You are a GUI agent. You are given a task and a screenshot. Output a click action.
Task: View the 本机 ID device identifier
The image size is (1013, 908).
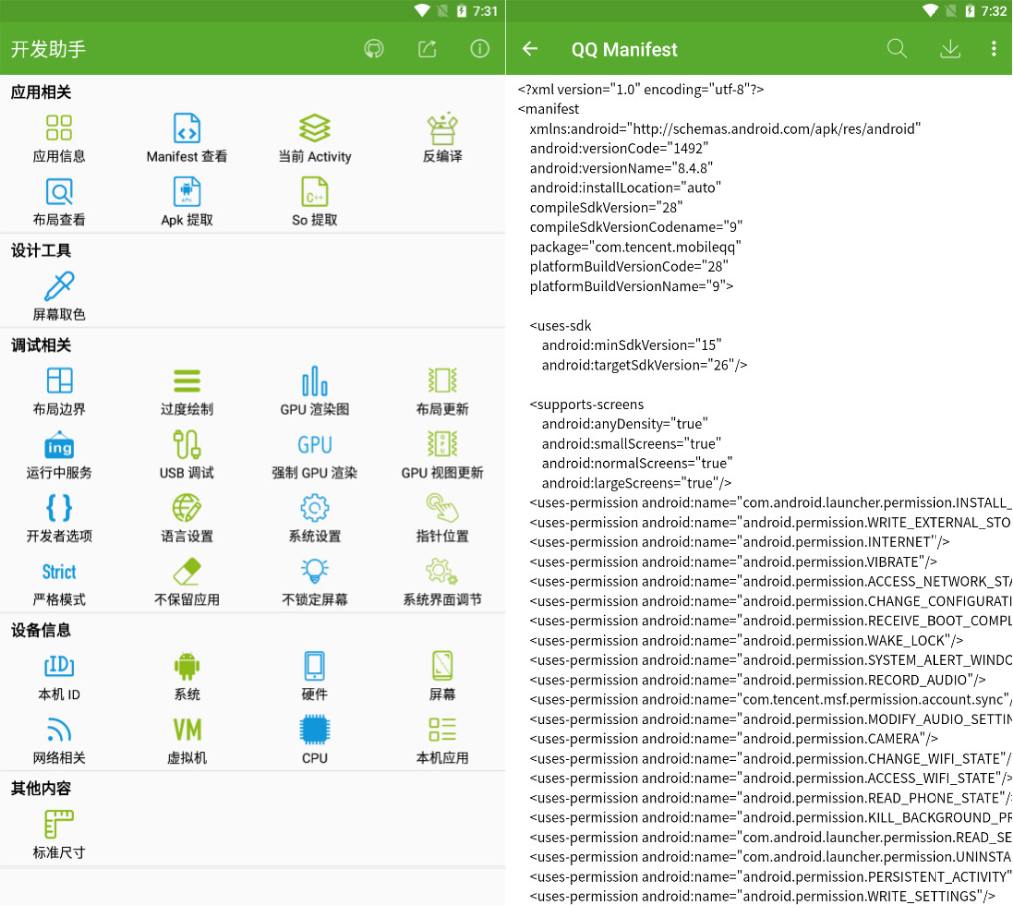[57, 674]
